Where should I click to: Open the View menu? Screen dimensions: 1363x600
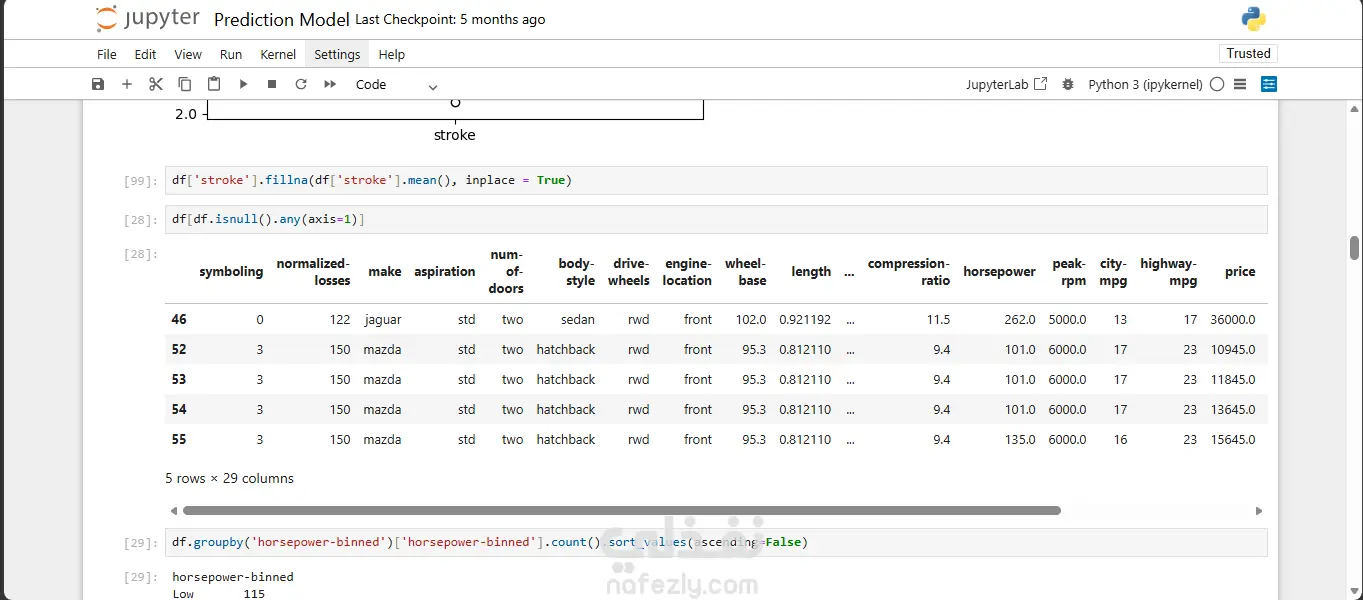[188, 54]
